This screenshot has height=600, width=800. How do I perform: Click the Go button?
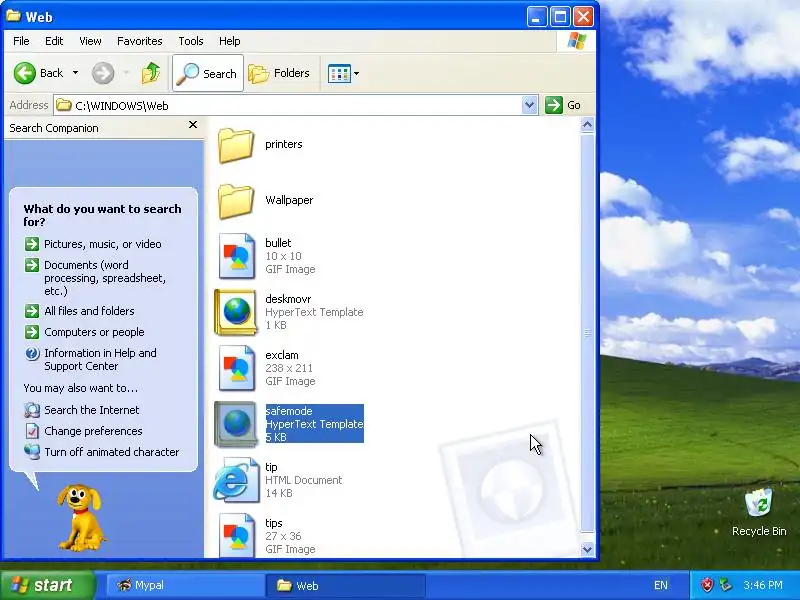pos(563,105)
